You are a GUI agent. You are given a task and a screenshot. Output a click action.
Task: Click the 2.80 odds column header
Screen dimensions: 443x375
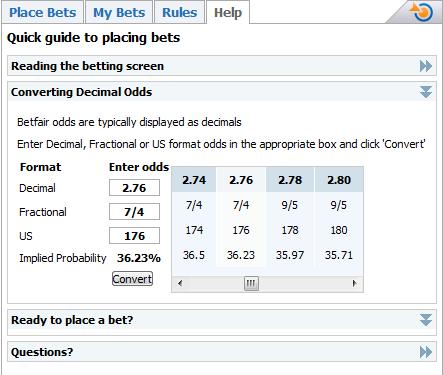[x=339, y=180]
